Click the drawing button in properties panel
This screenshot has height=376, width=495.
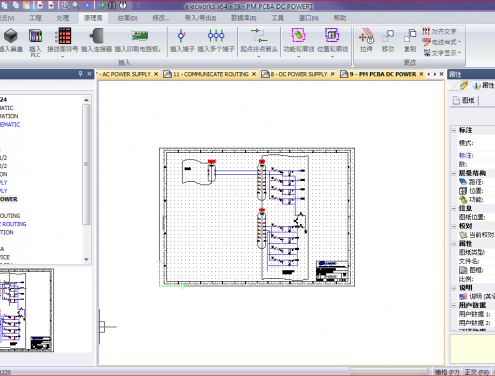465,100
